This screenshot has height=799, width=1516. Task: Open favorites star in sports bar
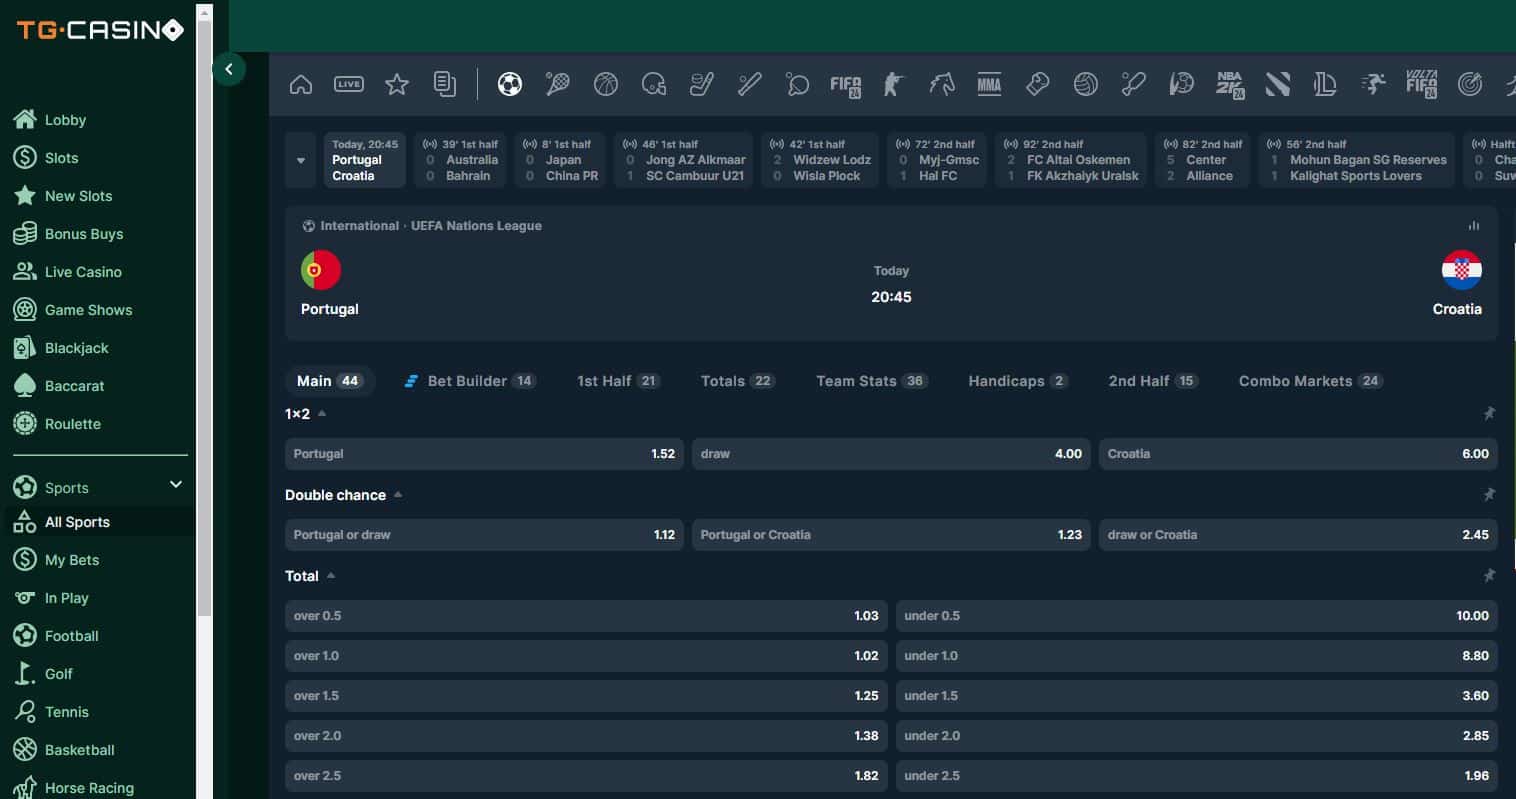coord(397,84)
